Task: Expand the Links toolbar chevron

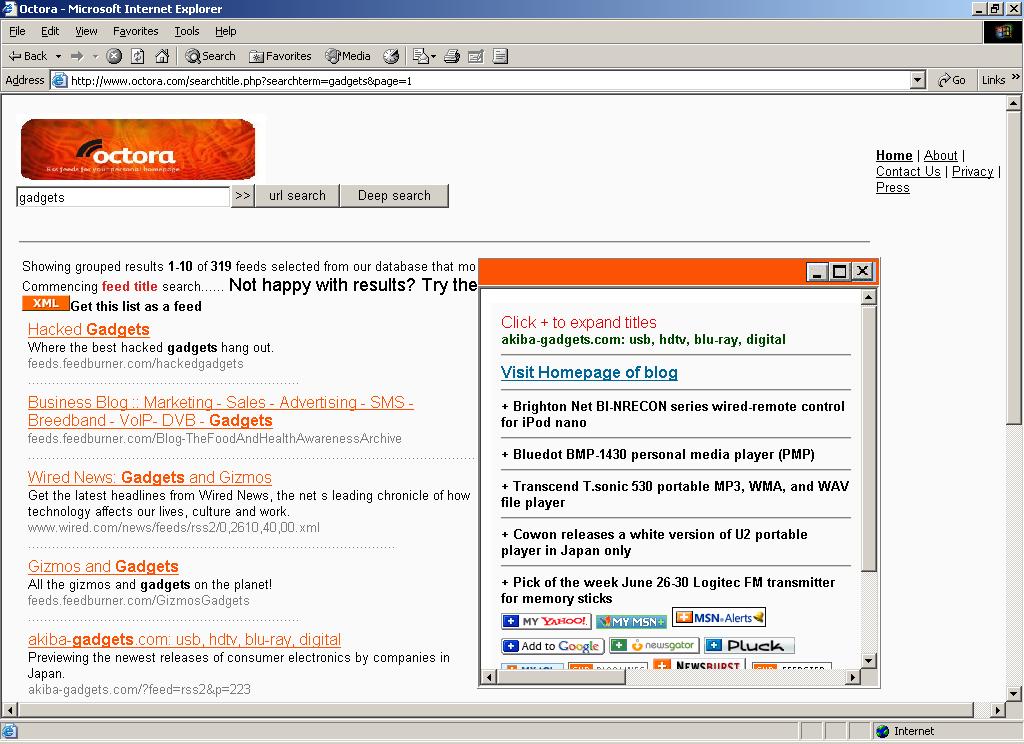Action: pyautogui.click(x=1016, y=77)
